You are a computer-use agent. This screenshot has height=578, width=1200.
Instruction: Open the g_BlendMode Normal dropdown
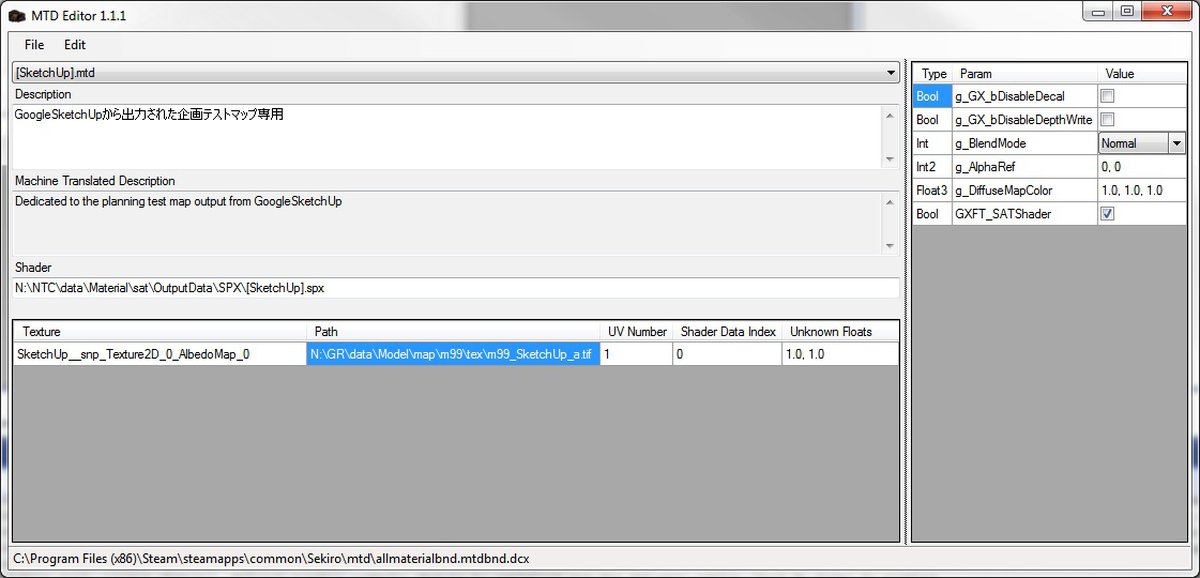(1176, 143)
